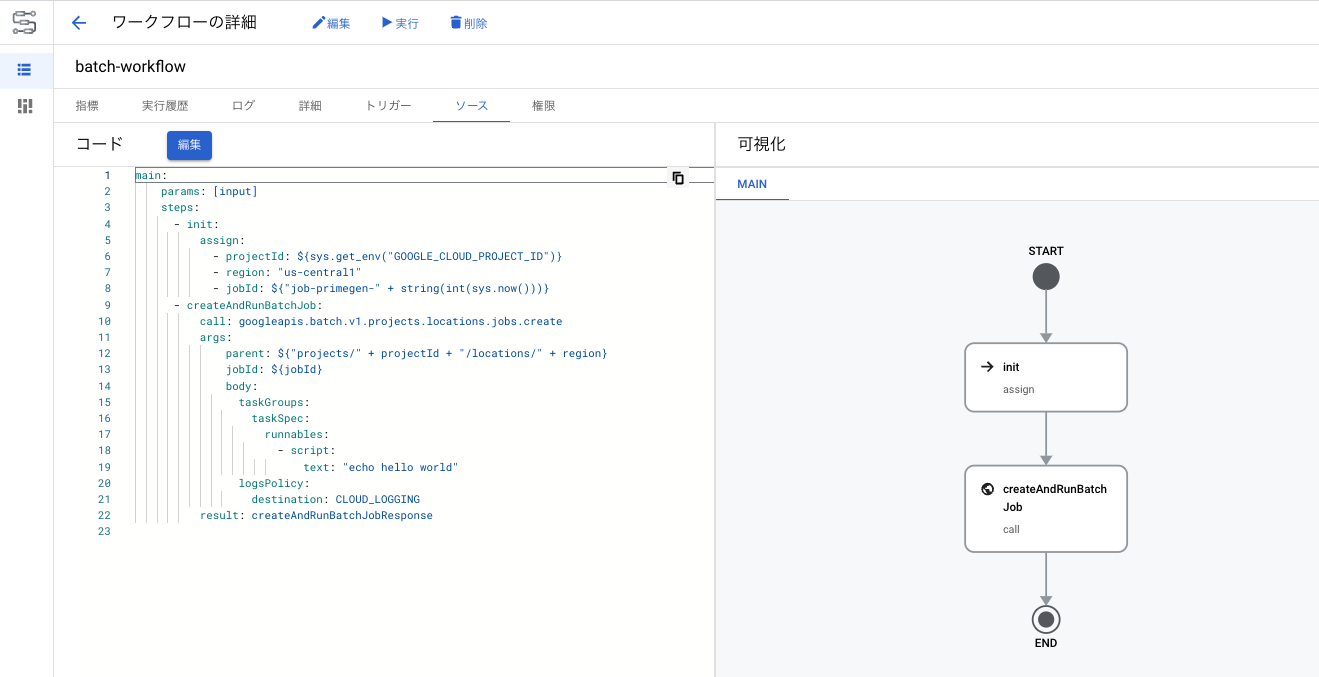Click the init step node
Screen dimensions: 1319x677
[x=1045, y=377]
